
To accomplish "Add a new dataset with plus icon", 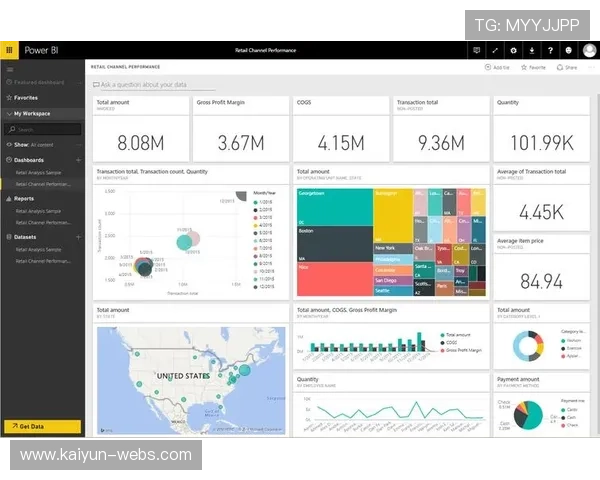I will (78, 237).
